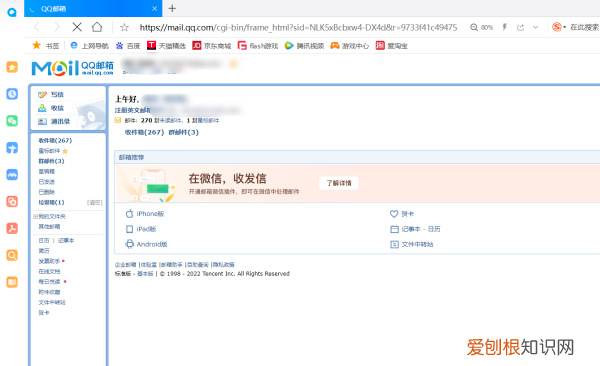Open the 上网导航 bookmark
The image size is (600, 366).
point(90,46)
